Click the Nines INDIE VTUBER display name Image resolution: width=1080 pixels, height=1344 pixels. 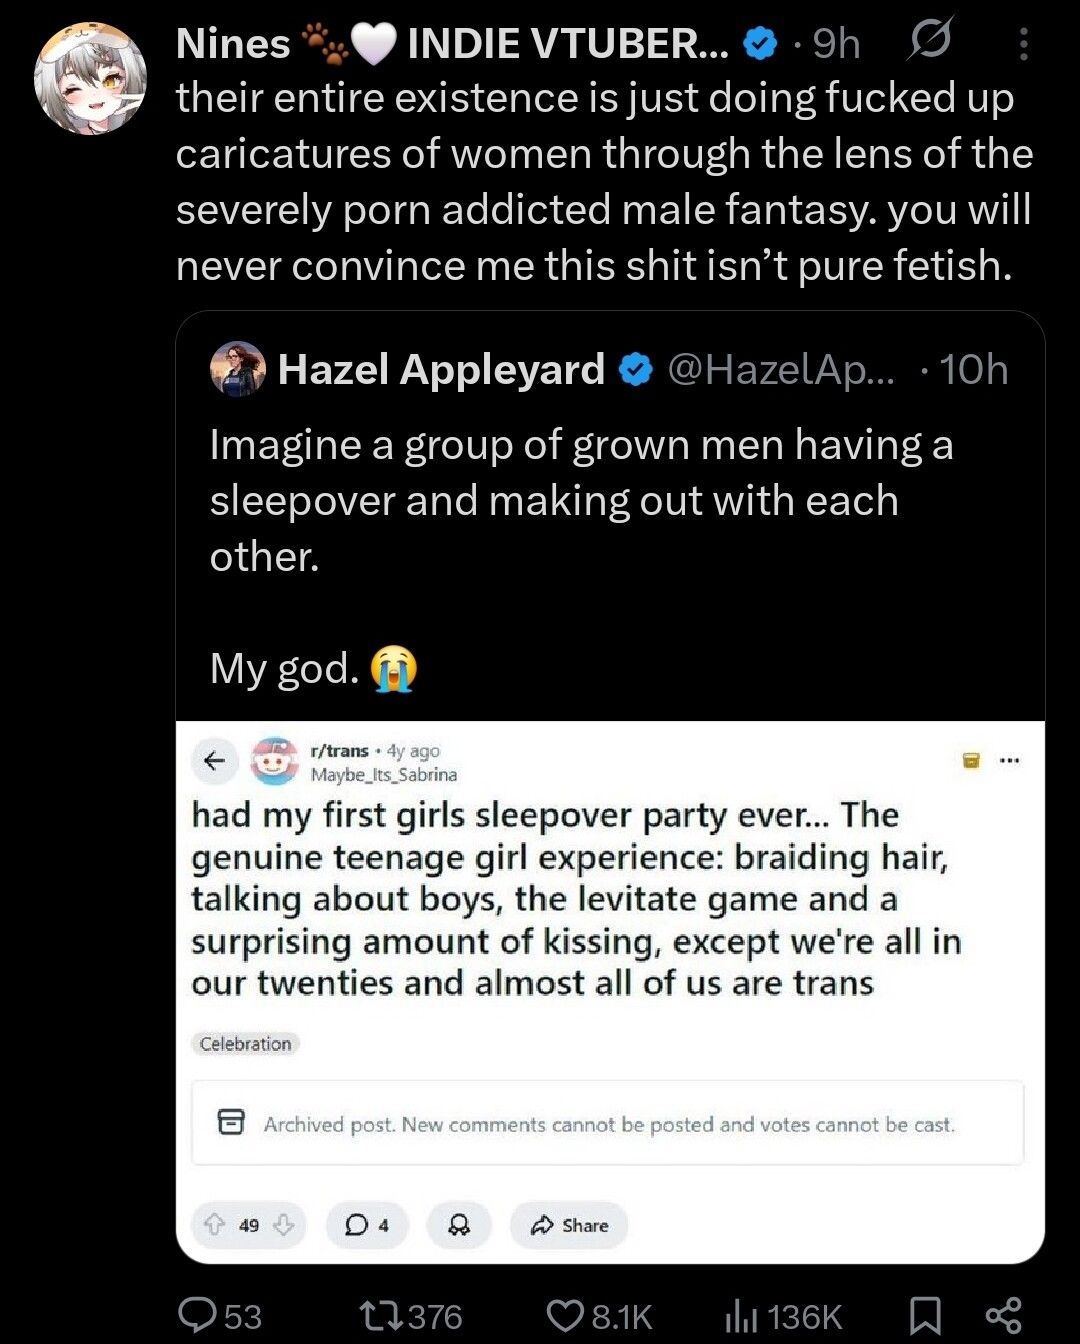tap(452, 43)
